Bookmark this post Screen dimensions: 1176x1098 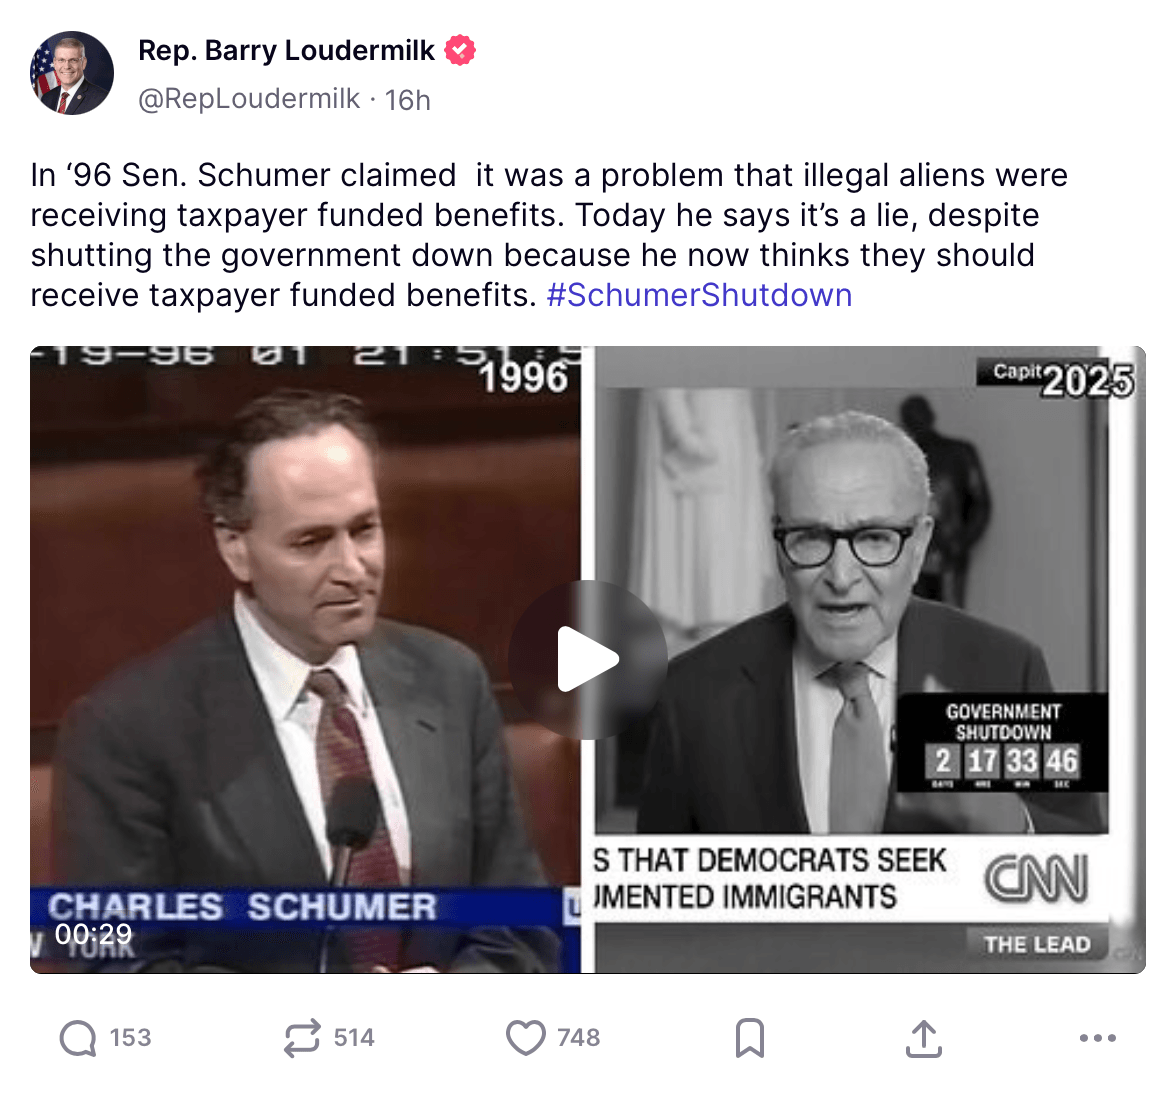pos(749,1038)
